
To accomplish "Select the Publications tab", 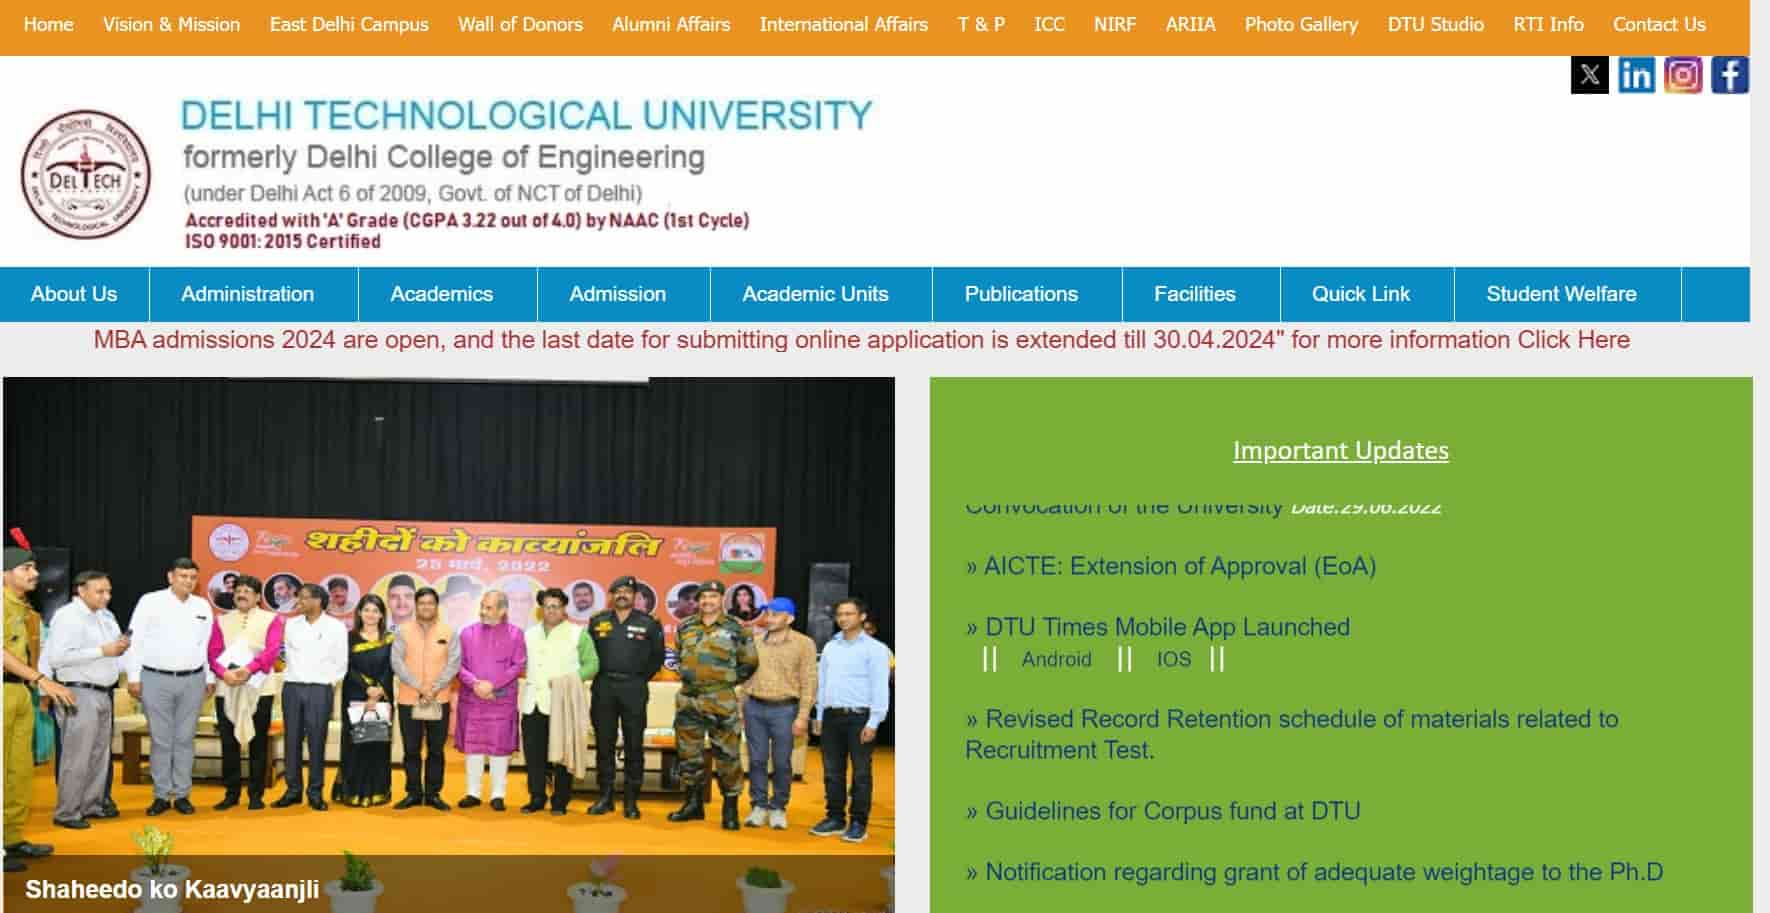I will coord(1021,294).
